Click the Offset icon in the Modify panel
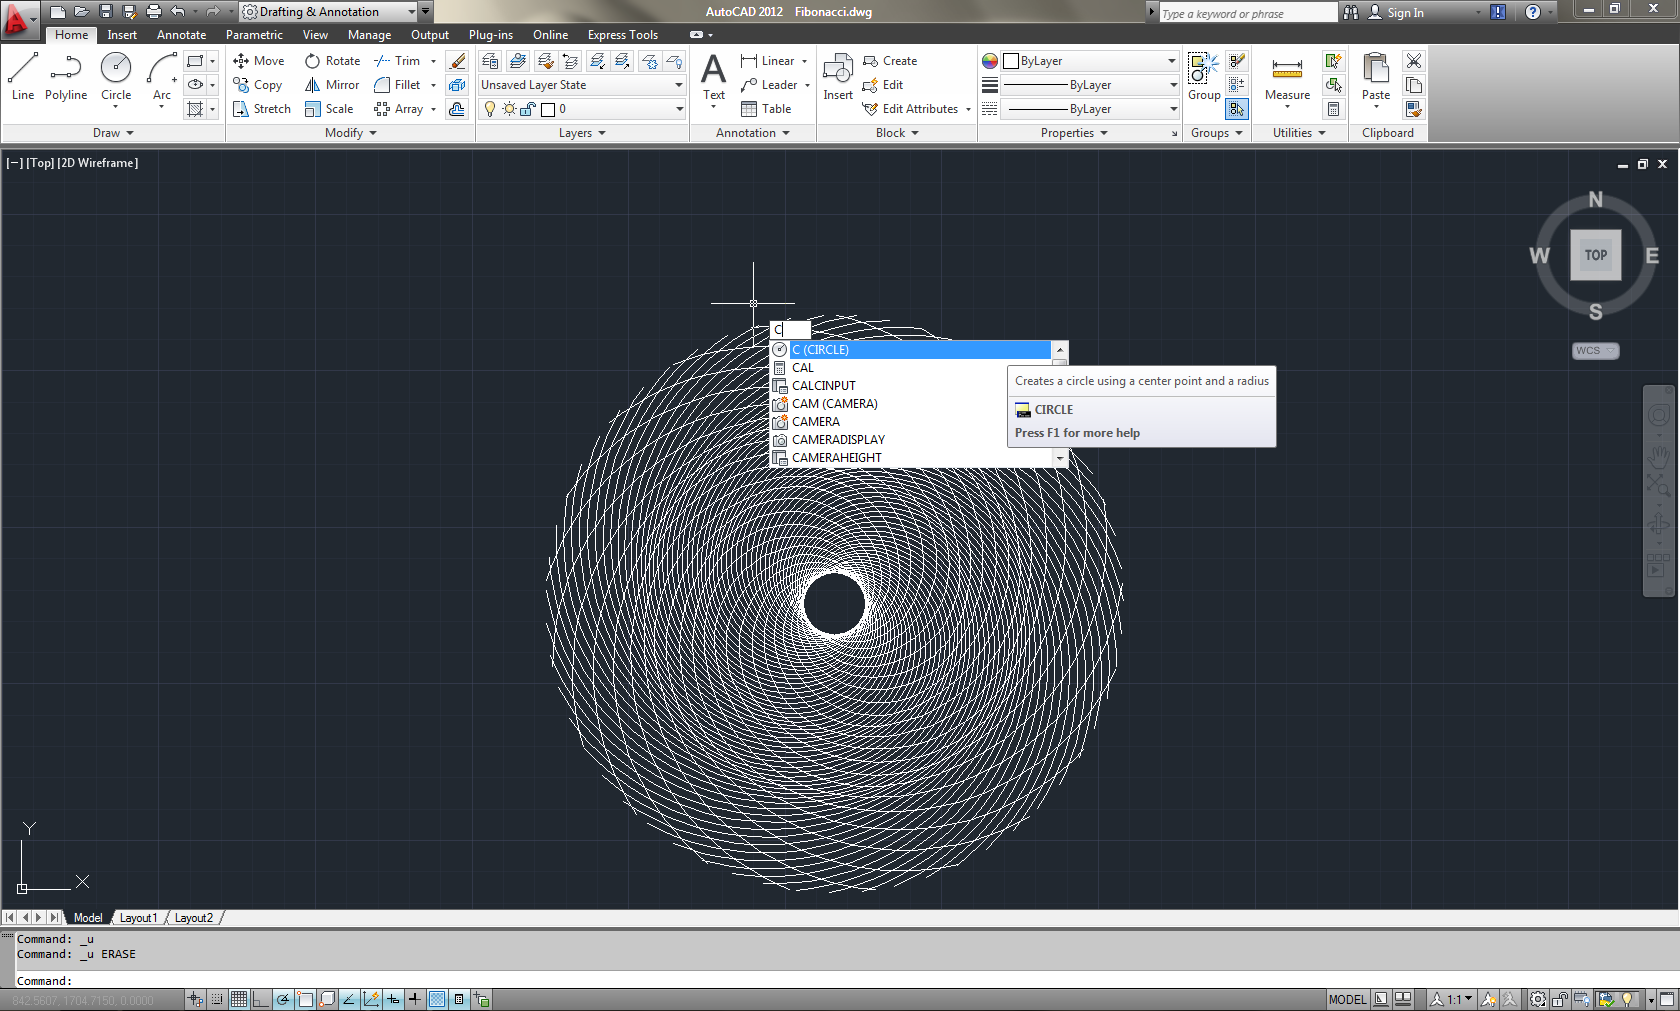The height and width of the screenshot is (1011, 1680). click(x=457, y=109)
